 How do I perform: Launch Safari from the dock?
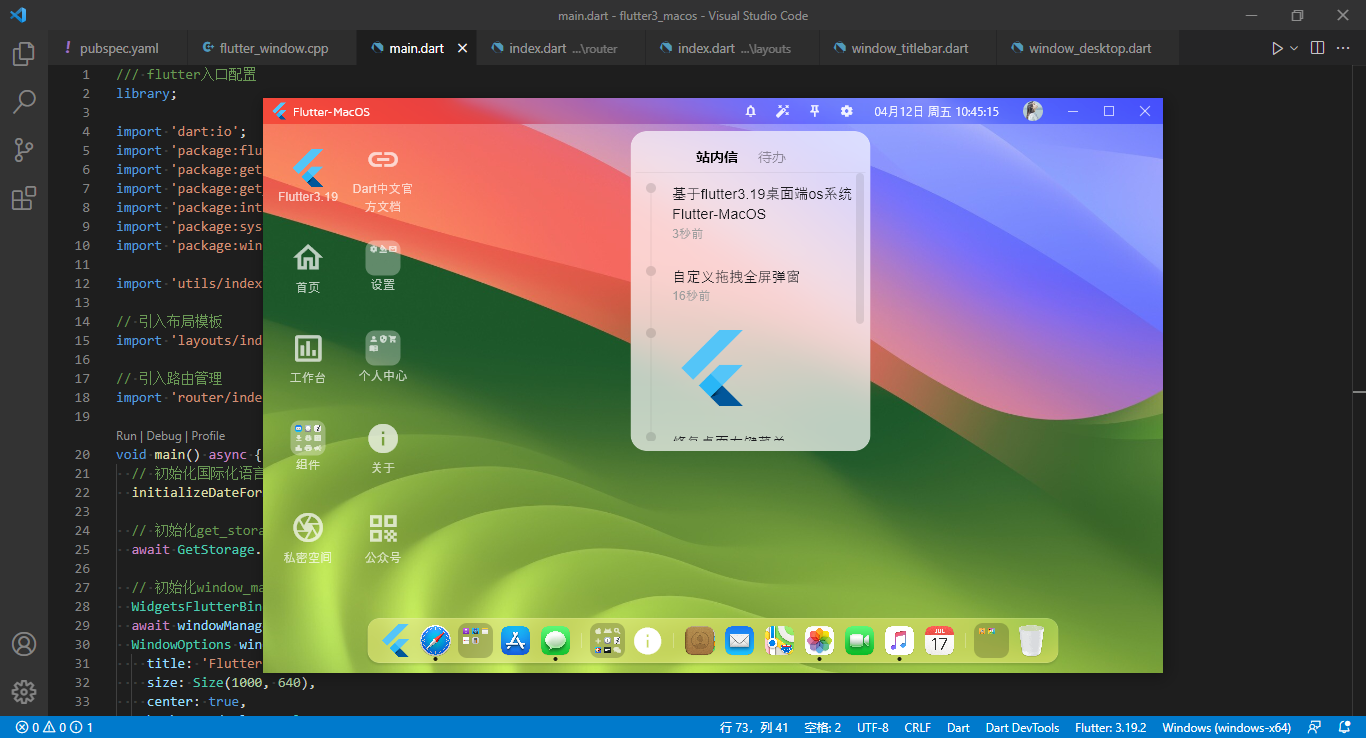tap(435, 641)
